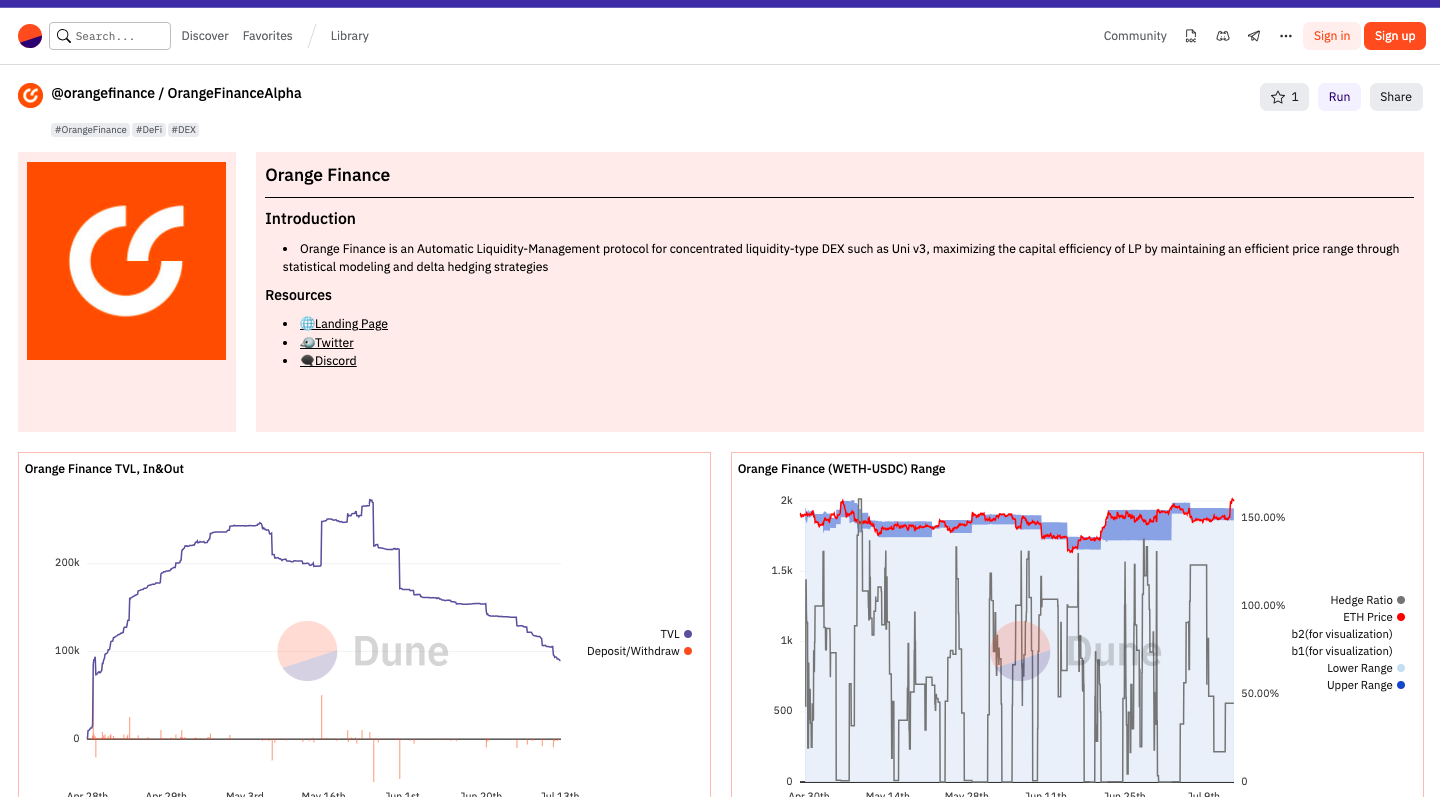1440x797 pixels.
Task: Toggle the ETH Price legend series
Action: click(1374, 617)
